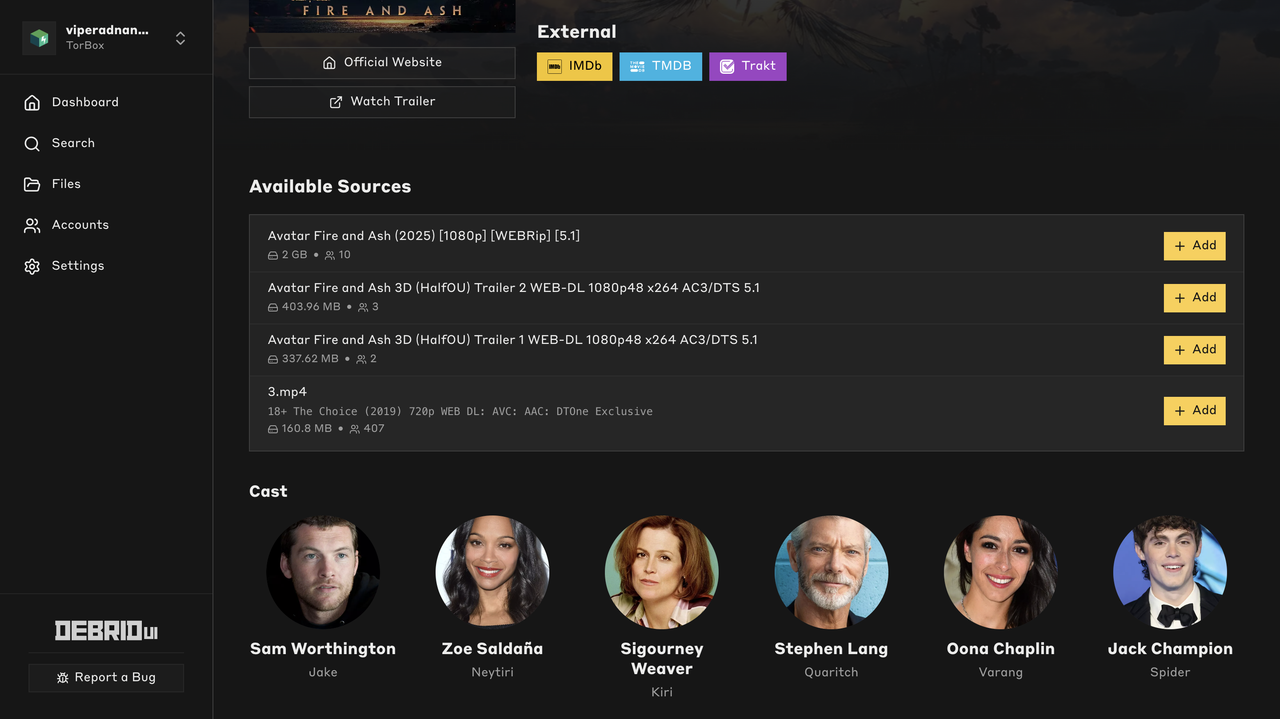Click the Sam Worthington name
Viewport: 1280px width, 719px height.
tap(323, 649)
